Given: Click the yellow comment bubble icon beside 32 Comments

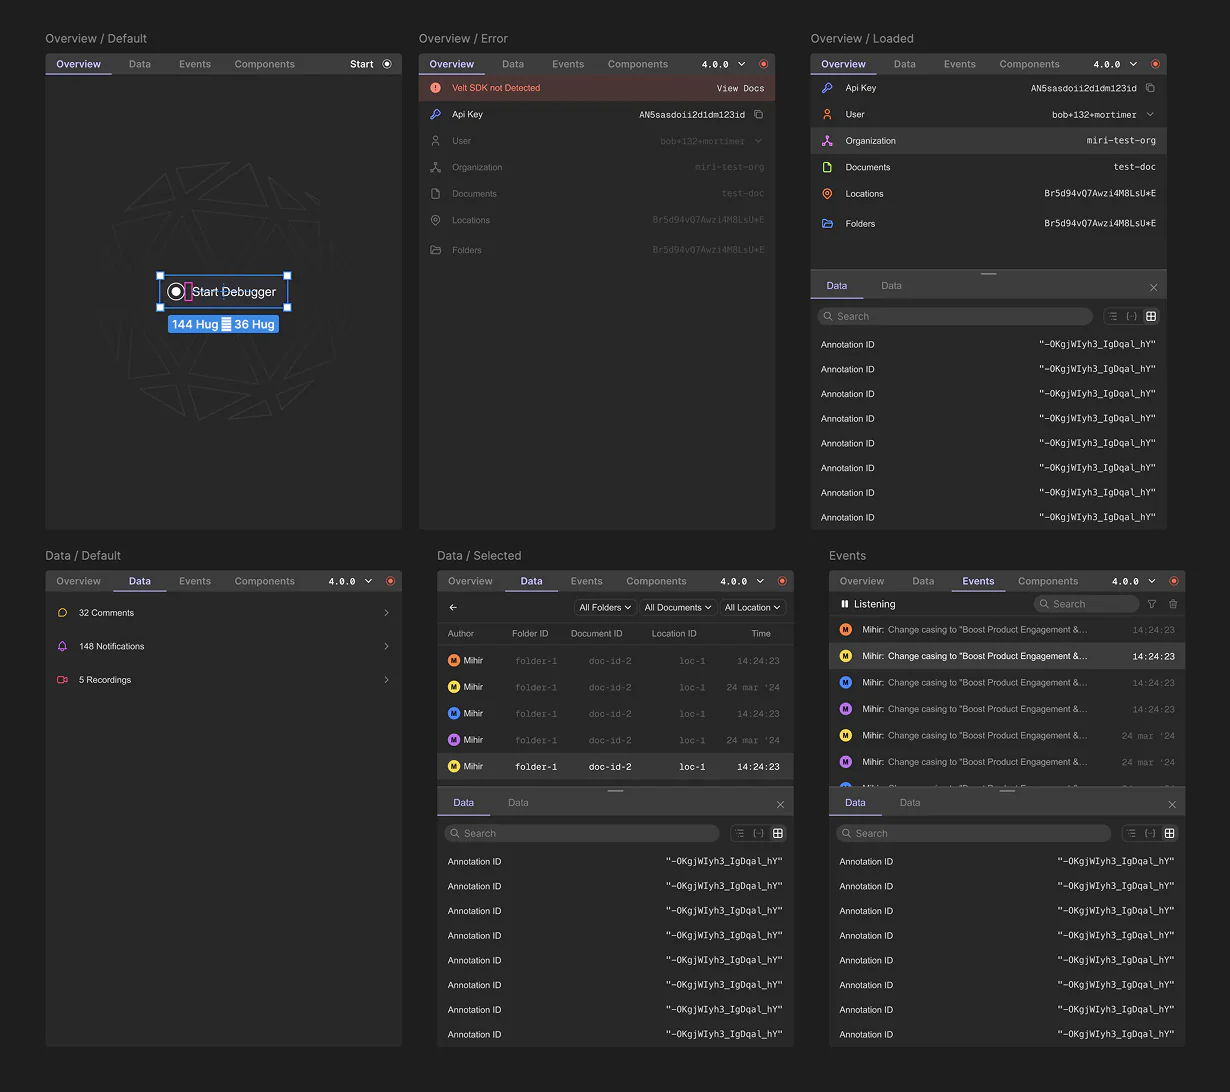Looking at the screenshot, I should [62, 613].
